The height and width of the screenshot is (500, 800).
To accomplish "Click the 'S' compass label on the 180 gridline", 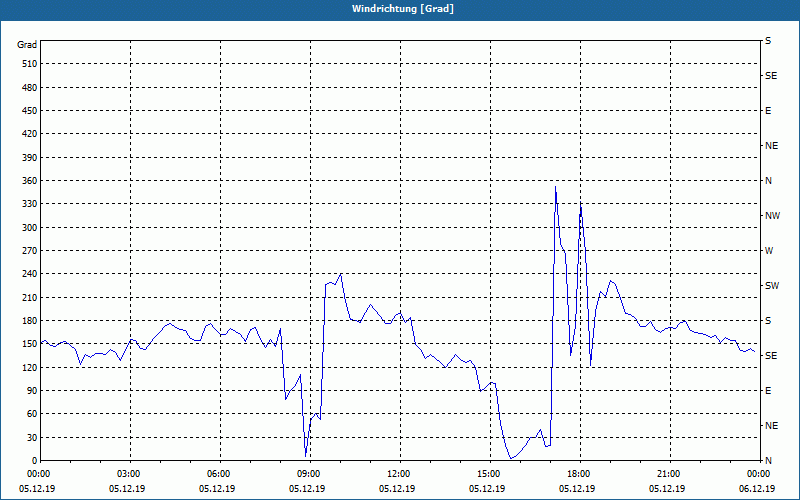I will point(768,321).
